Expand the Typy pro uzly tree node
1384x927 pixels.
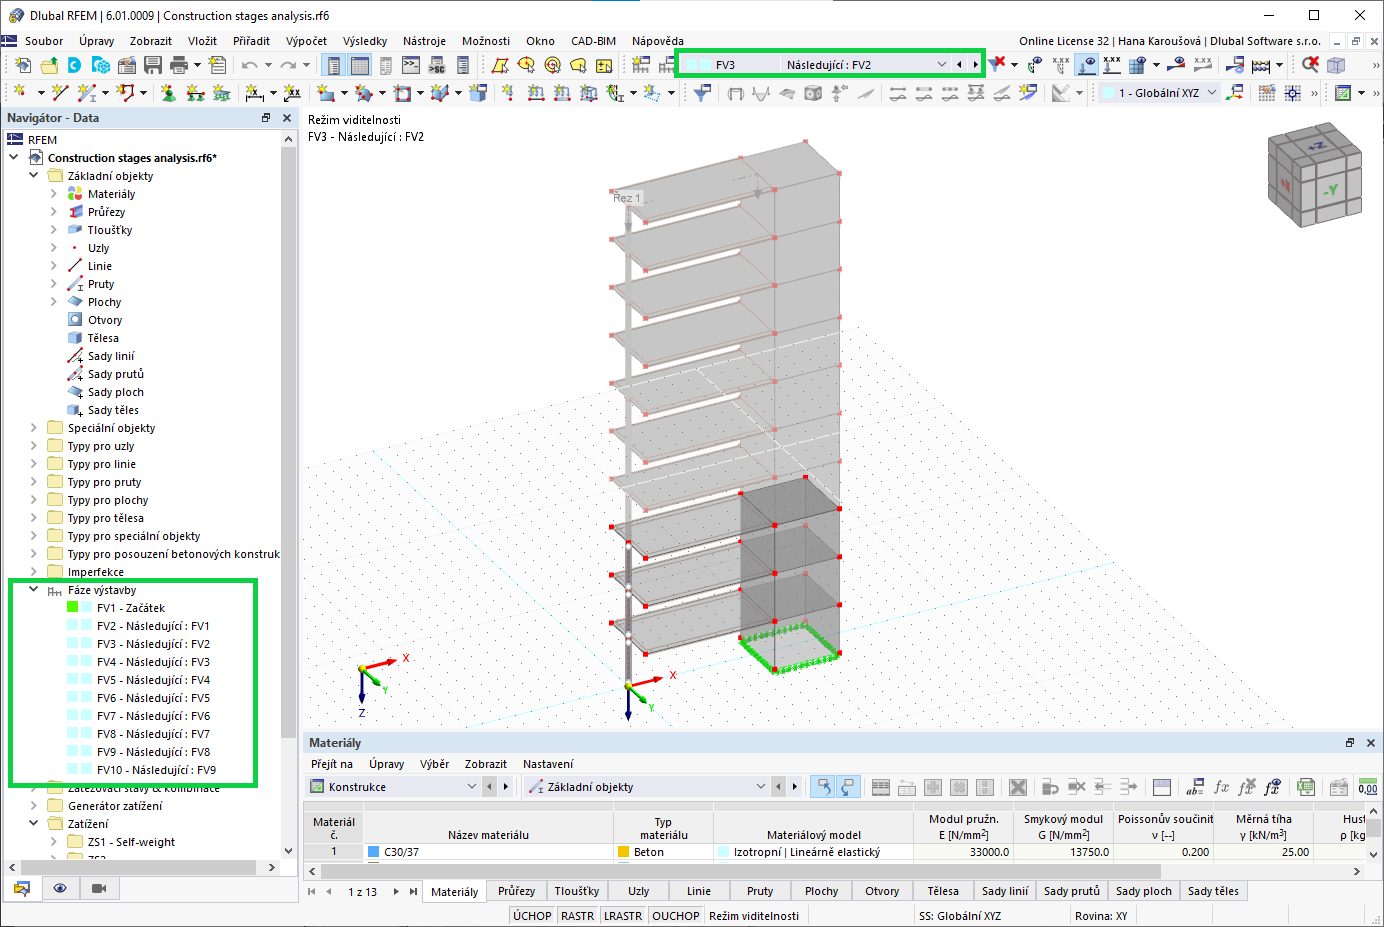34,446
